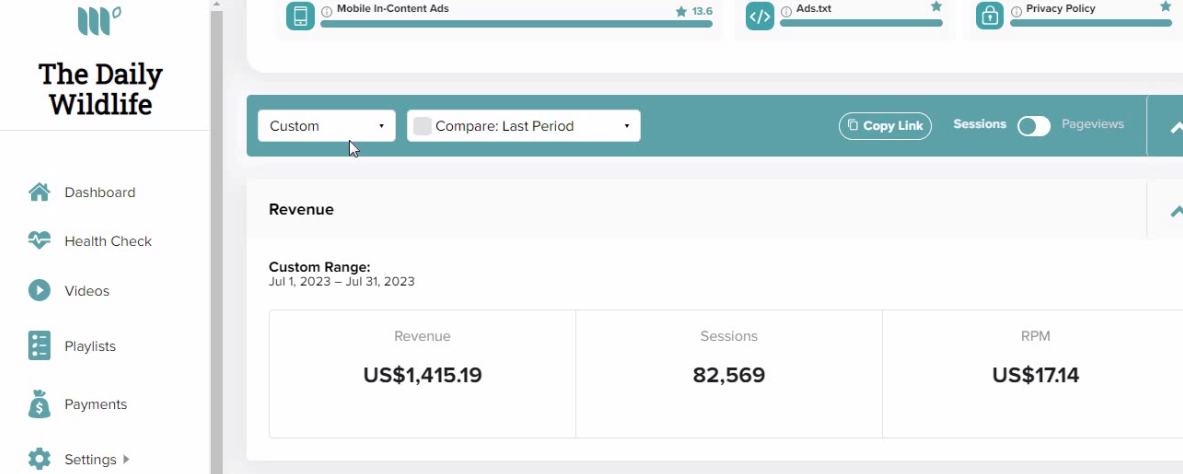Open the Custom date range dropdown
The image size is (1183, 474).
(x=327, y=126)
